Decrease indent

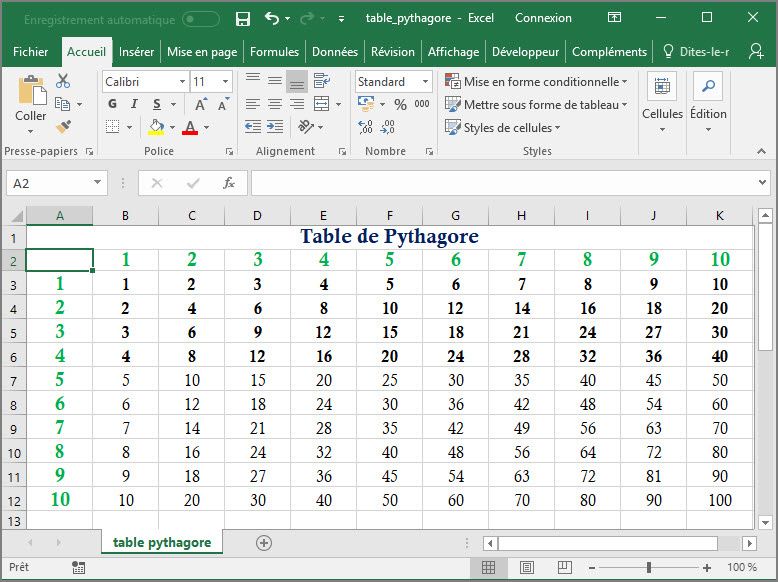[253, 127]
